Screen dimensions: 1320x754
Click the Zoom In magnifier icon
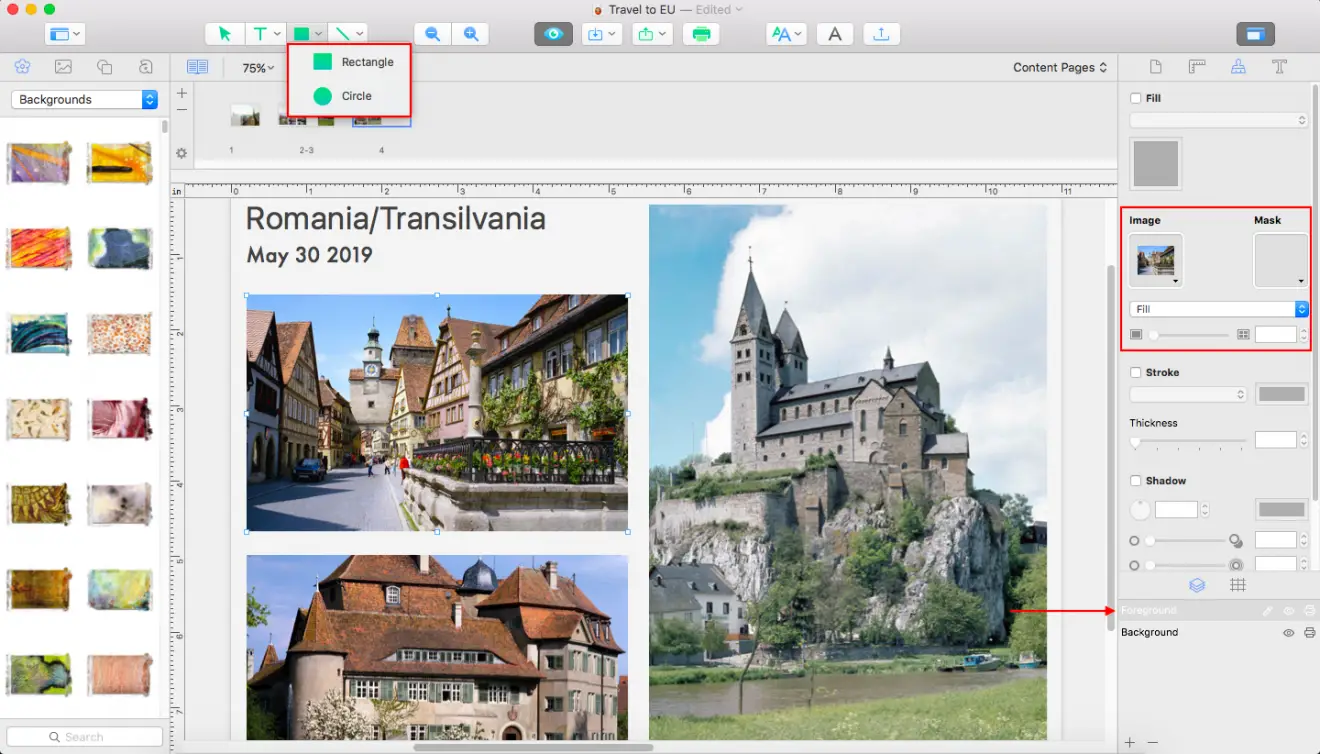point(470,33)
